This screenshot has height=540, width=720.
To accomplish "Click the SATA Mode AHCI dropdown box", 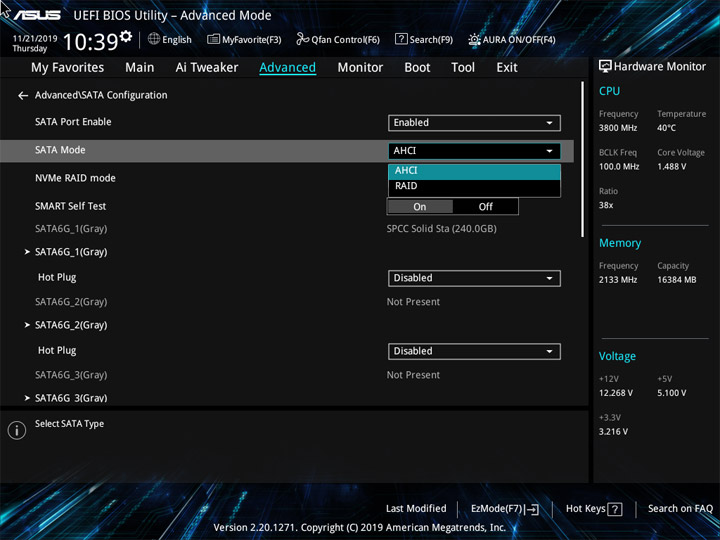I will [474, 151].
